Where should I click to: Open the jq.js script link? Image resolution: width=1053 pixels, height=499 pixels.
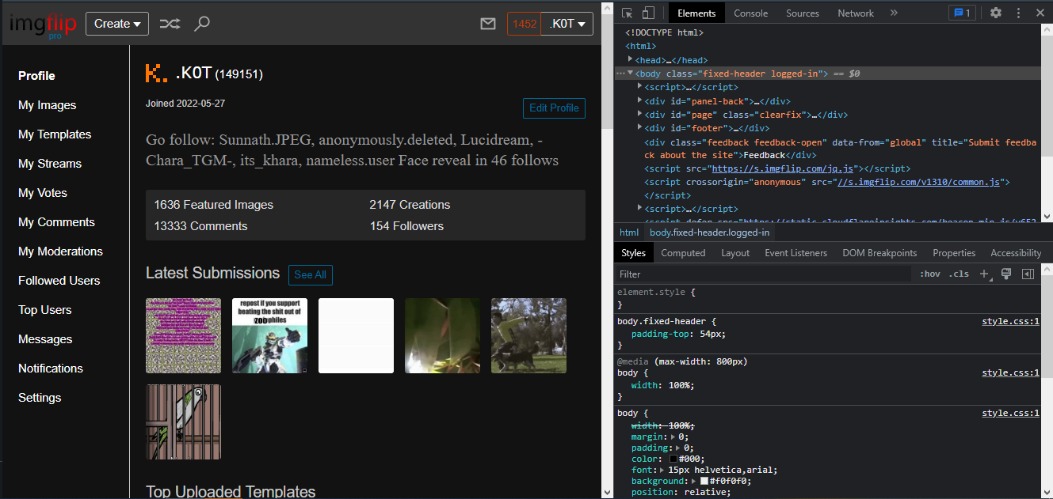point(784,169)
